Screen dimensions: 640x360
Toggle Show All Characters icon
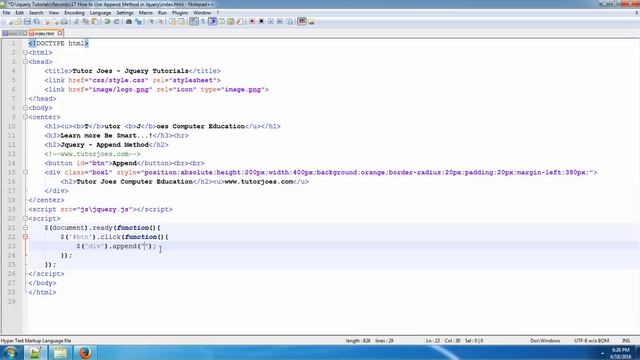tap(202, 22)
